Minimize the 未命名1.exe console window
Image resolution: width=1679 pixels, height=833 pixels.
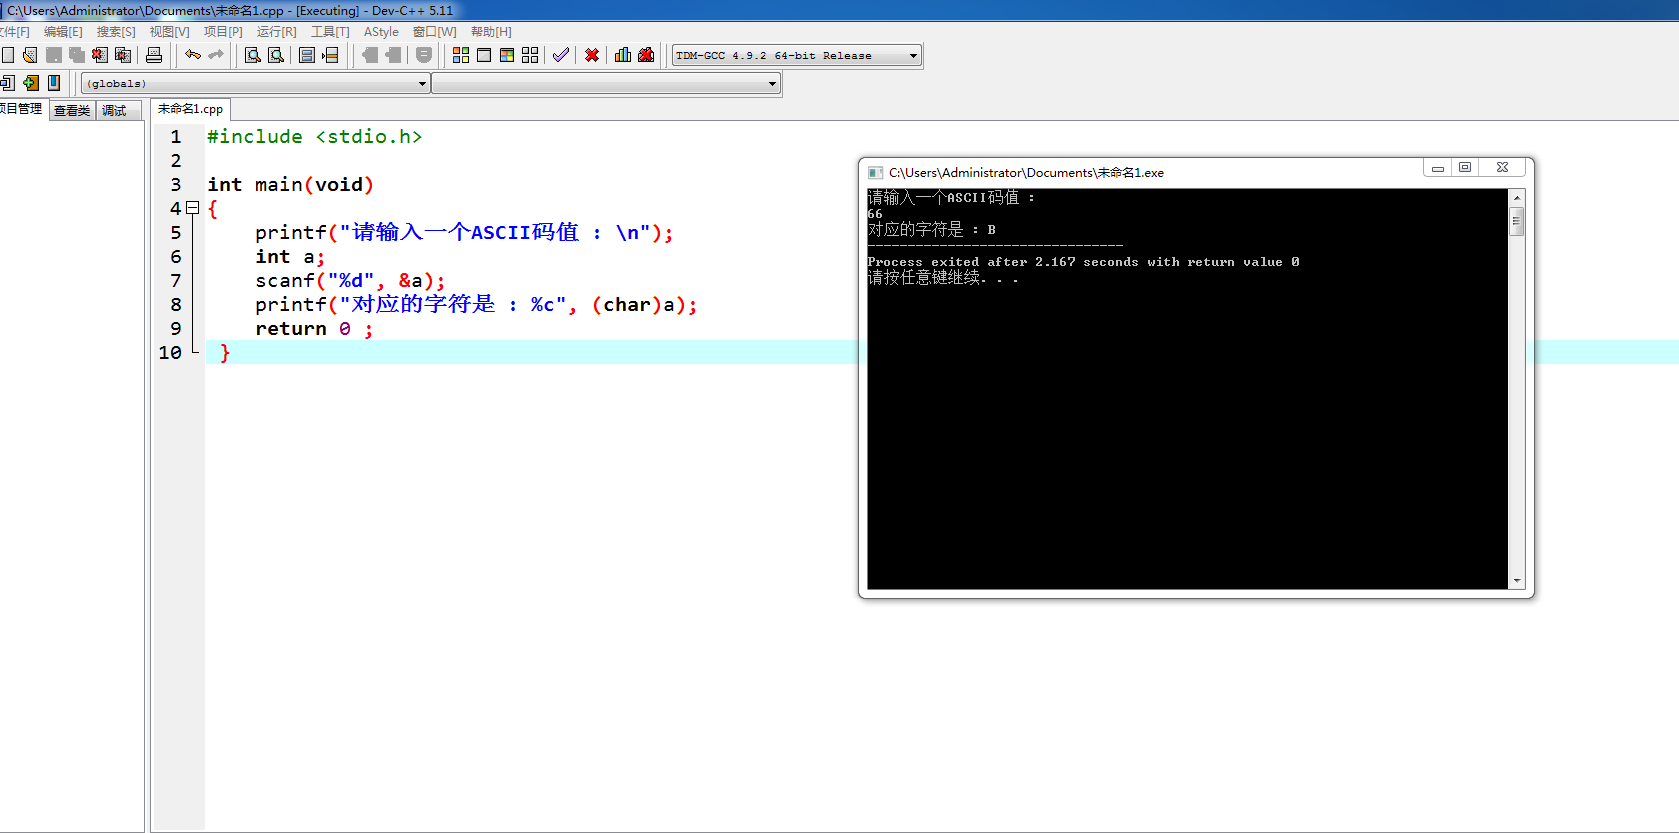coord(1437,168)
